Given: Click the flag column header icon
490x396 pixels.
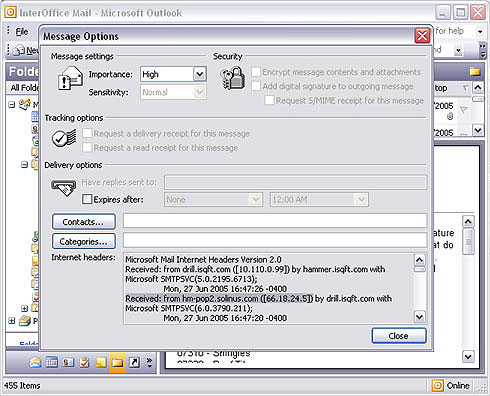Looking at the screenshot, I should (466, 88).
